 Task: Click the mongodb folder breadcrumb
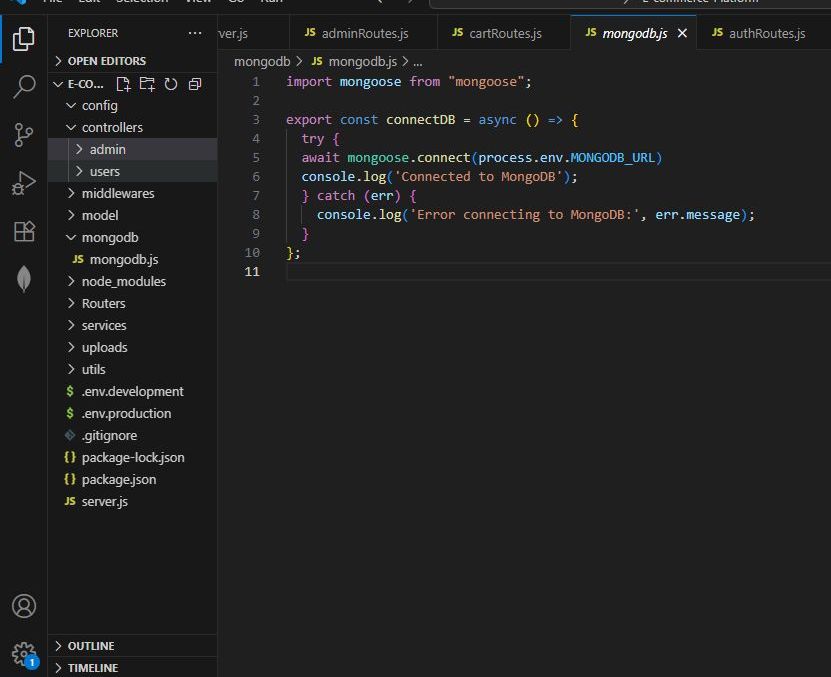[262, 61]
